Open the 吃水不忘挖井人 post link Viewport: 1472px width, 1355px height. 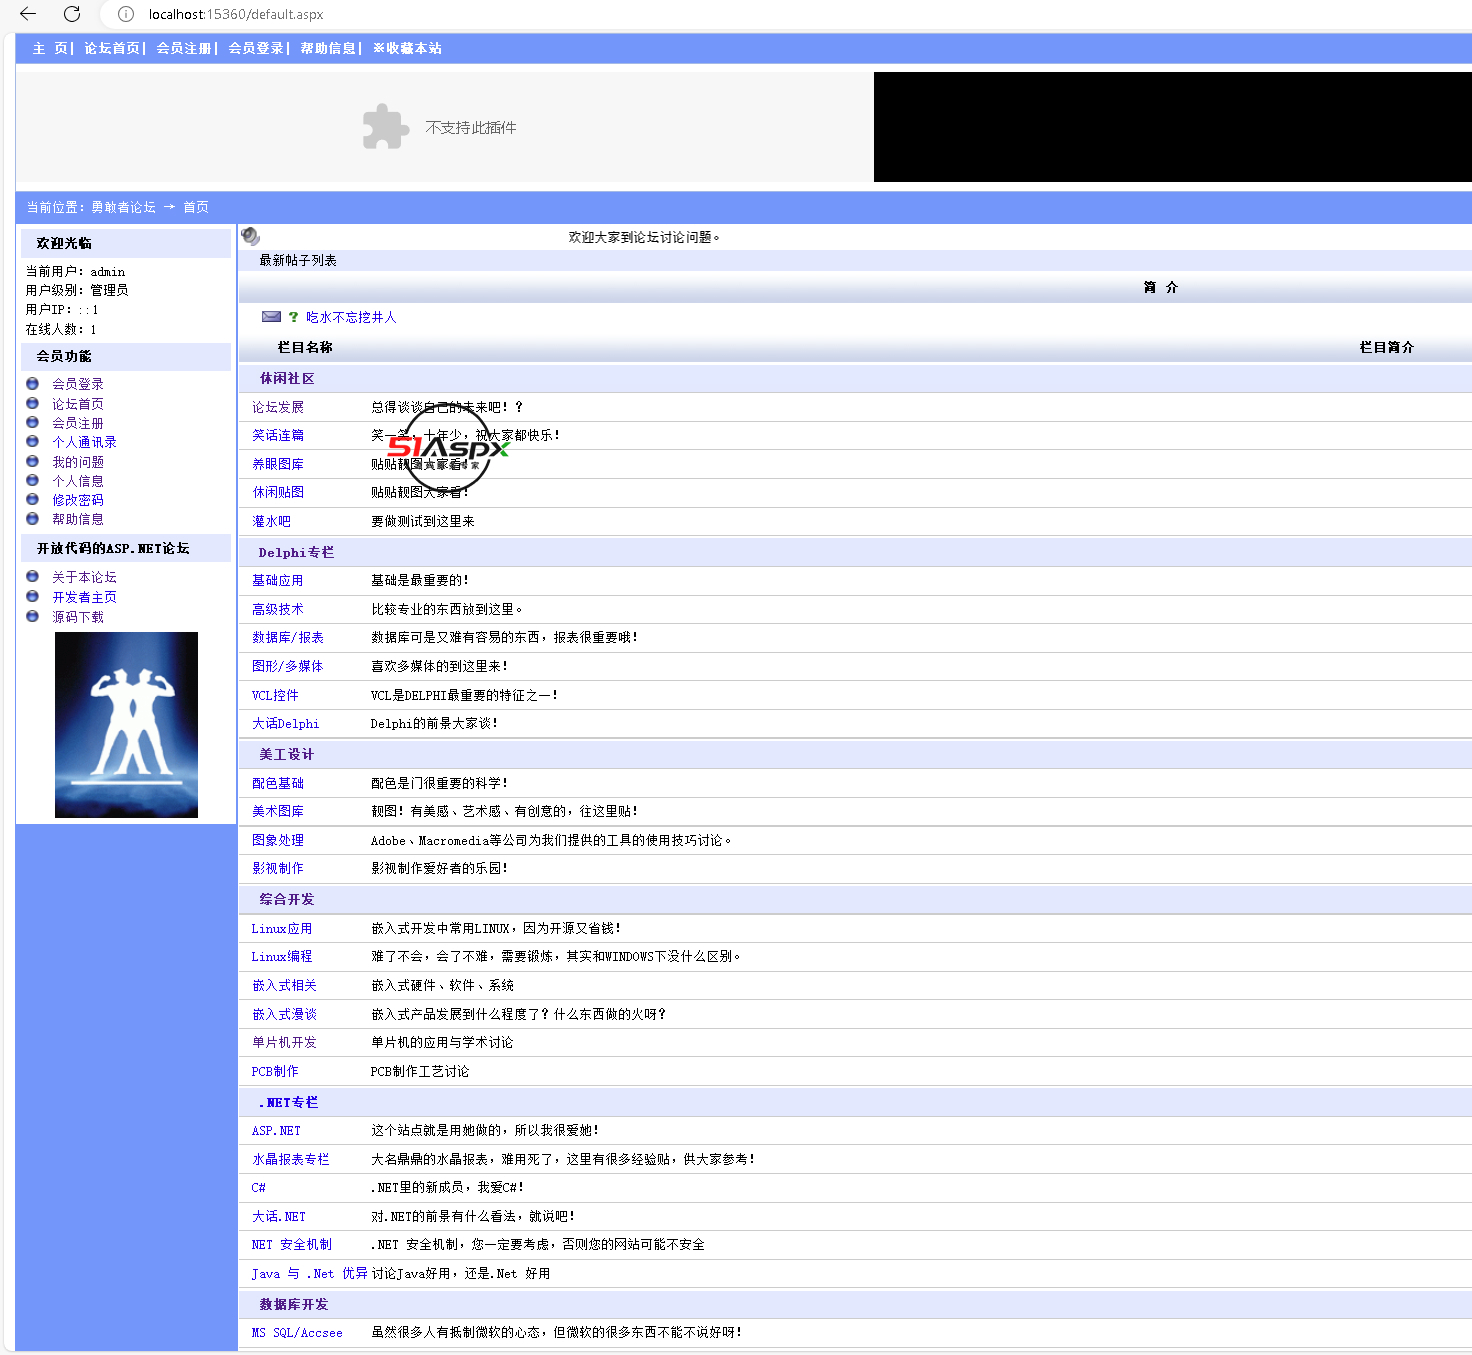(351, 317)
